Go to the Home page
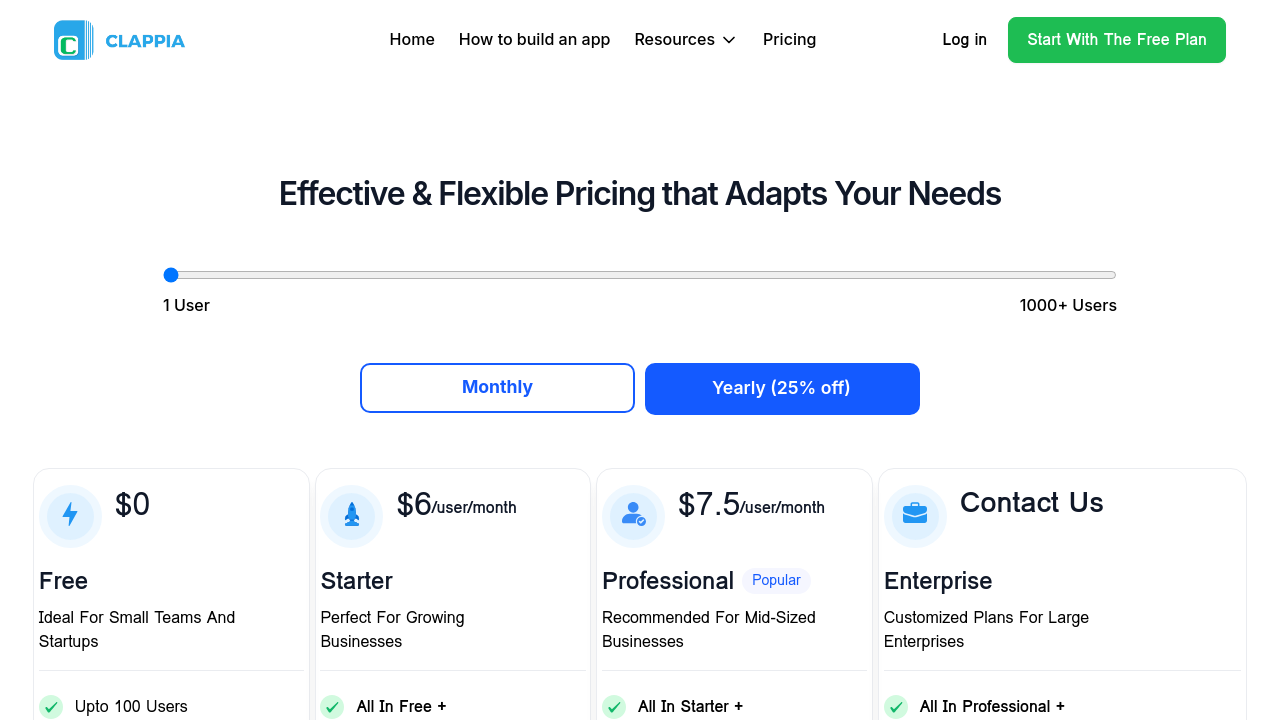The height and width of the screenshot is (720, 1280). click(412, 40)
